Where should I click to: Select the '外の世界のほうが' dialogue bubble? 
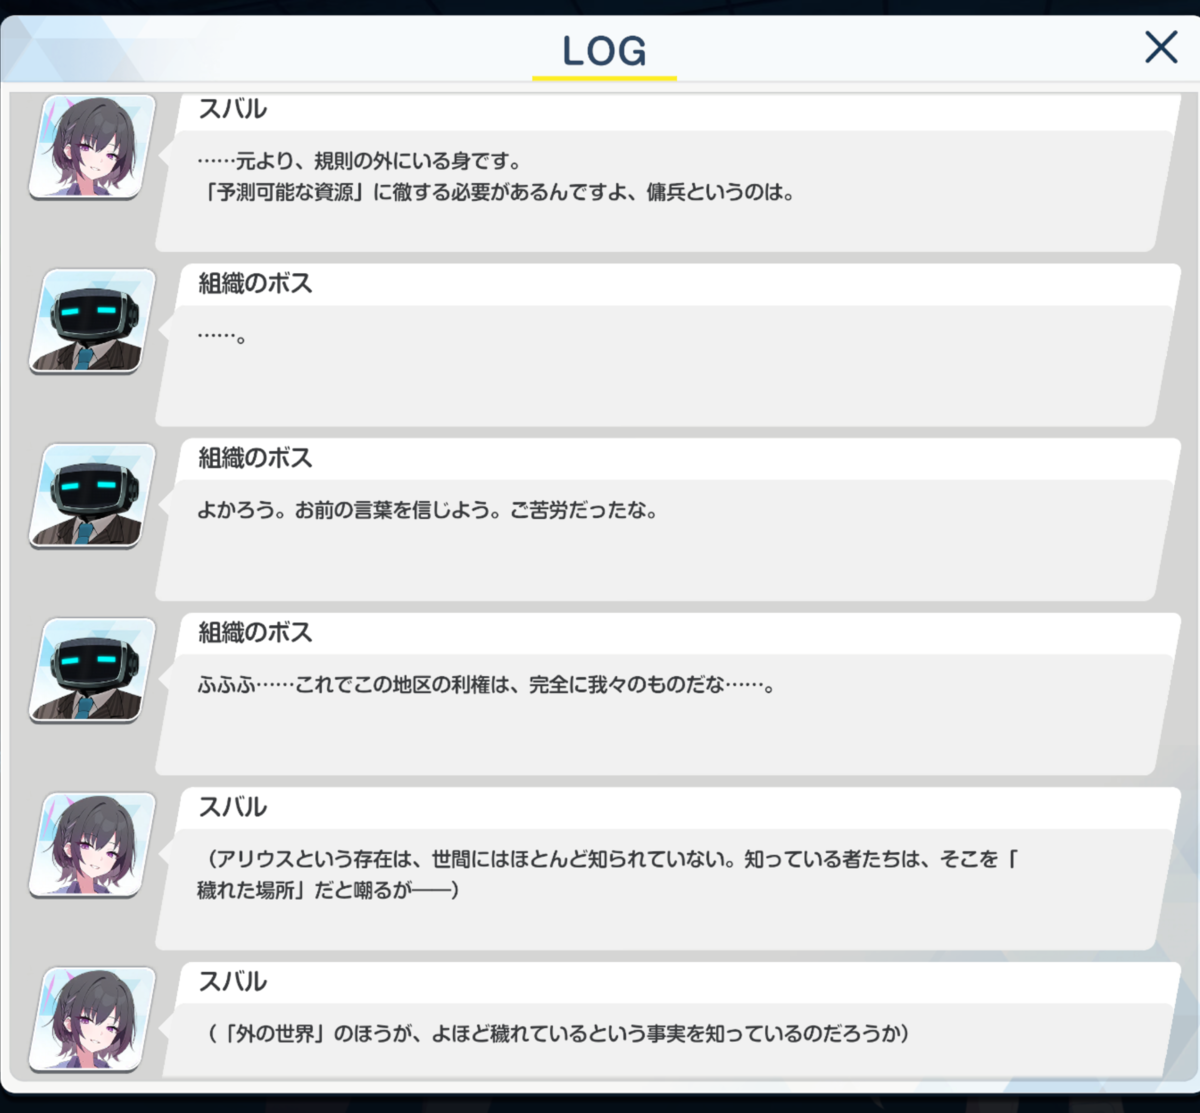(x=664, y=1040)
